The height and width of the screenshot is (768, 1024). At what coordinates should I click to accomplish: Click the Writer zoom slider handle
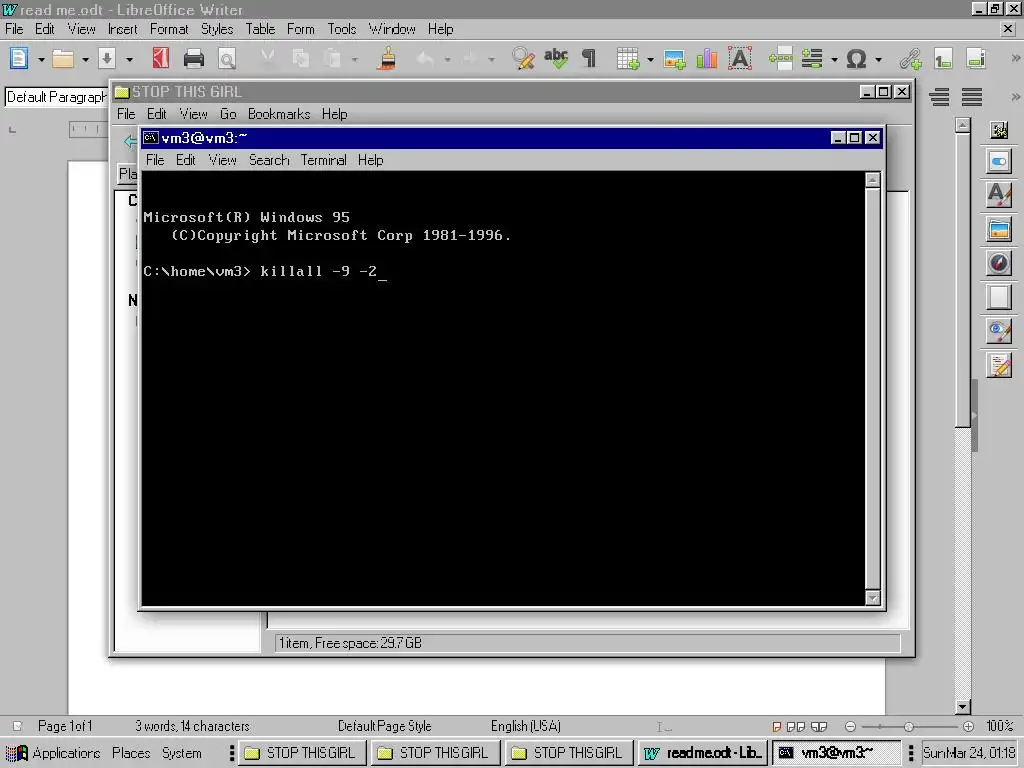[x=908, y=726]
